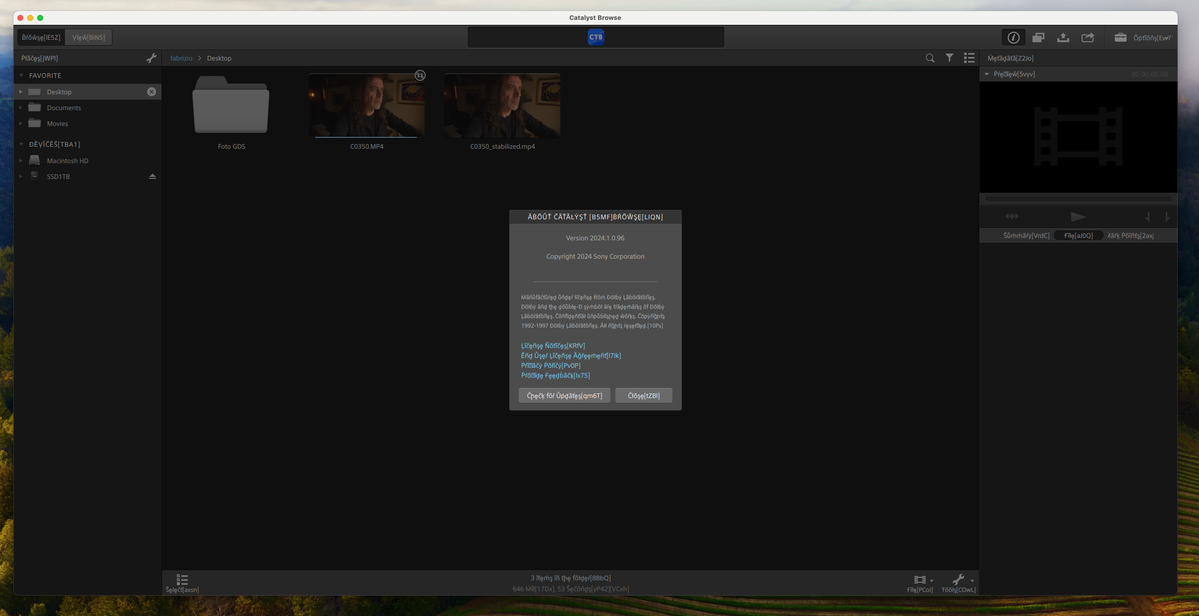Click the copy clips icon in top toolbar
This screenshot has width=1199, height=616.
coord(1038,37)
